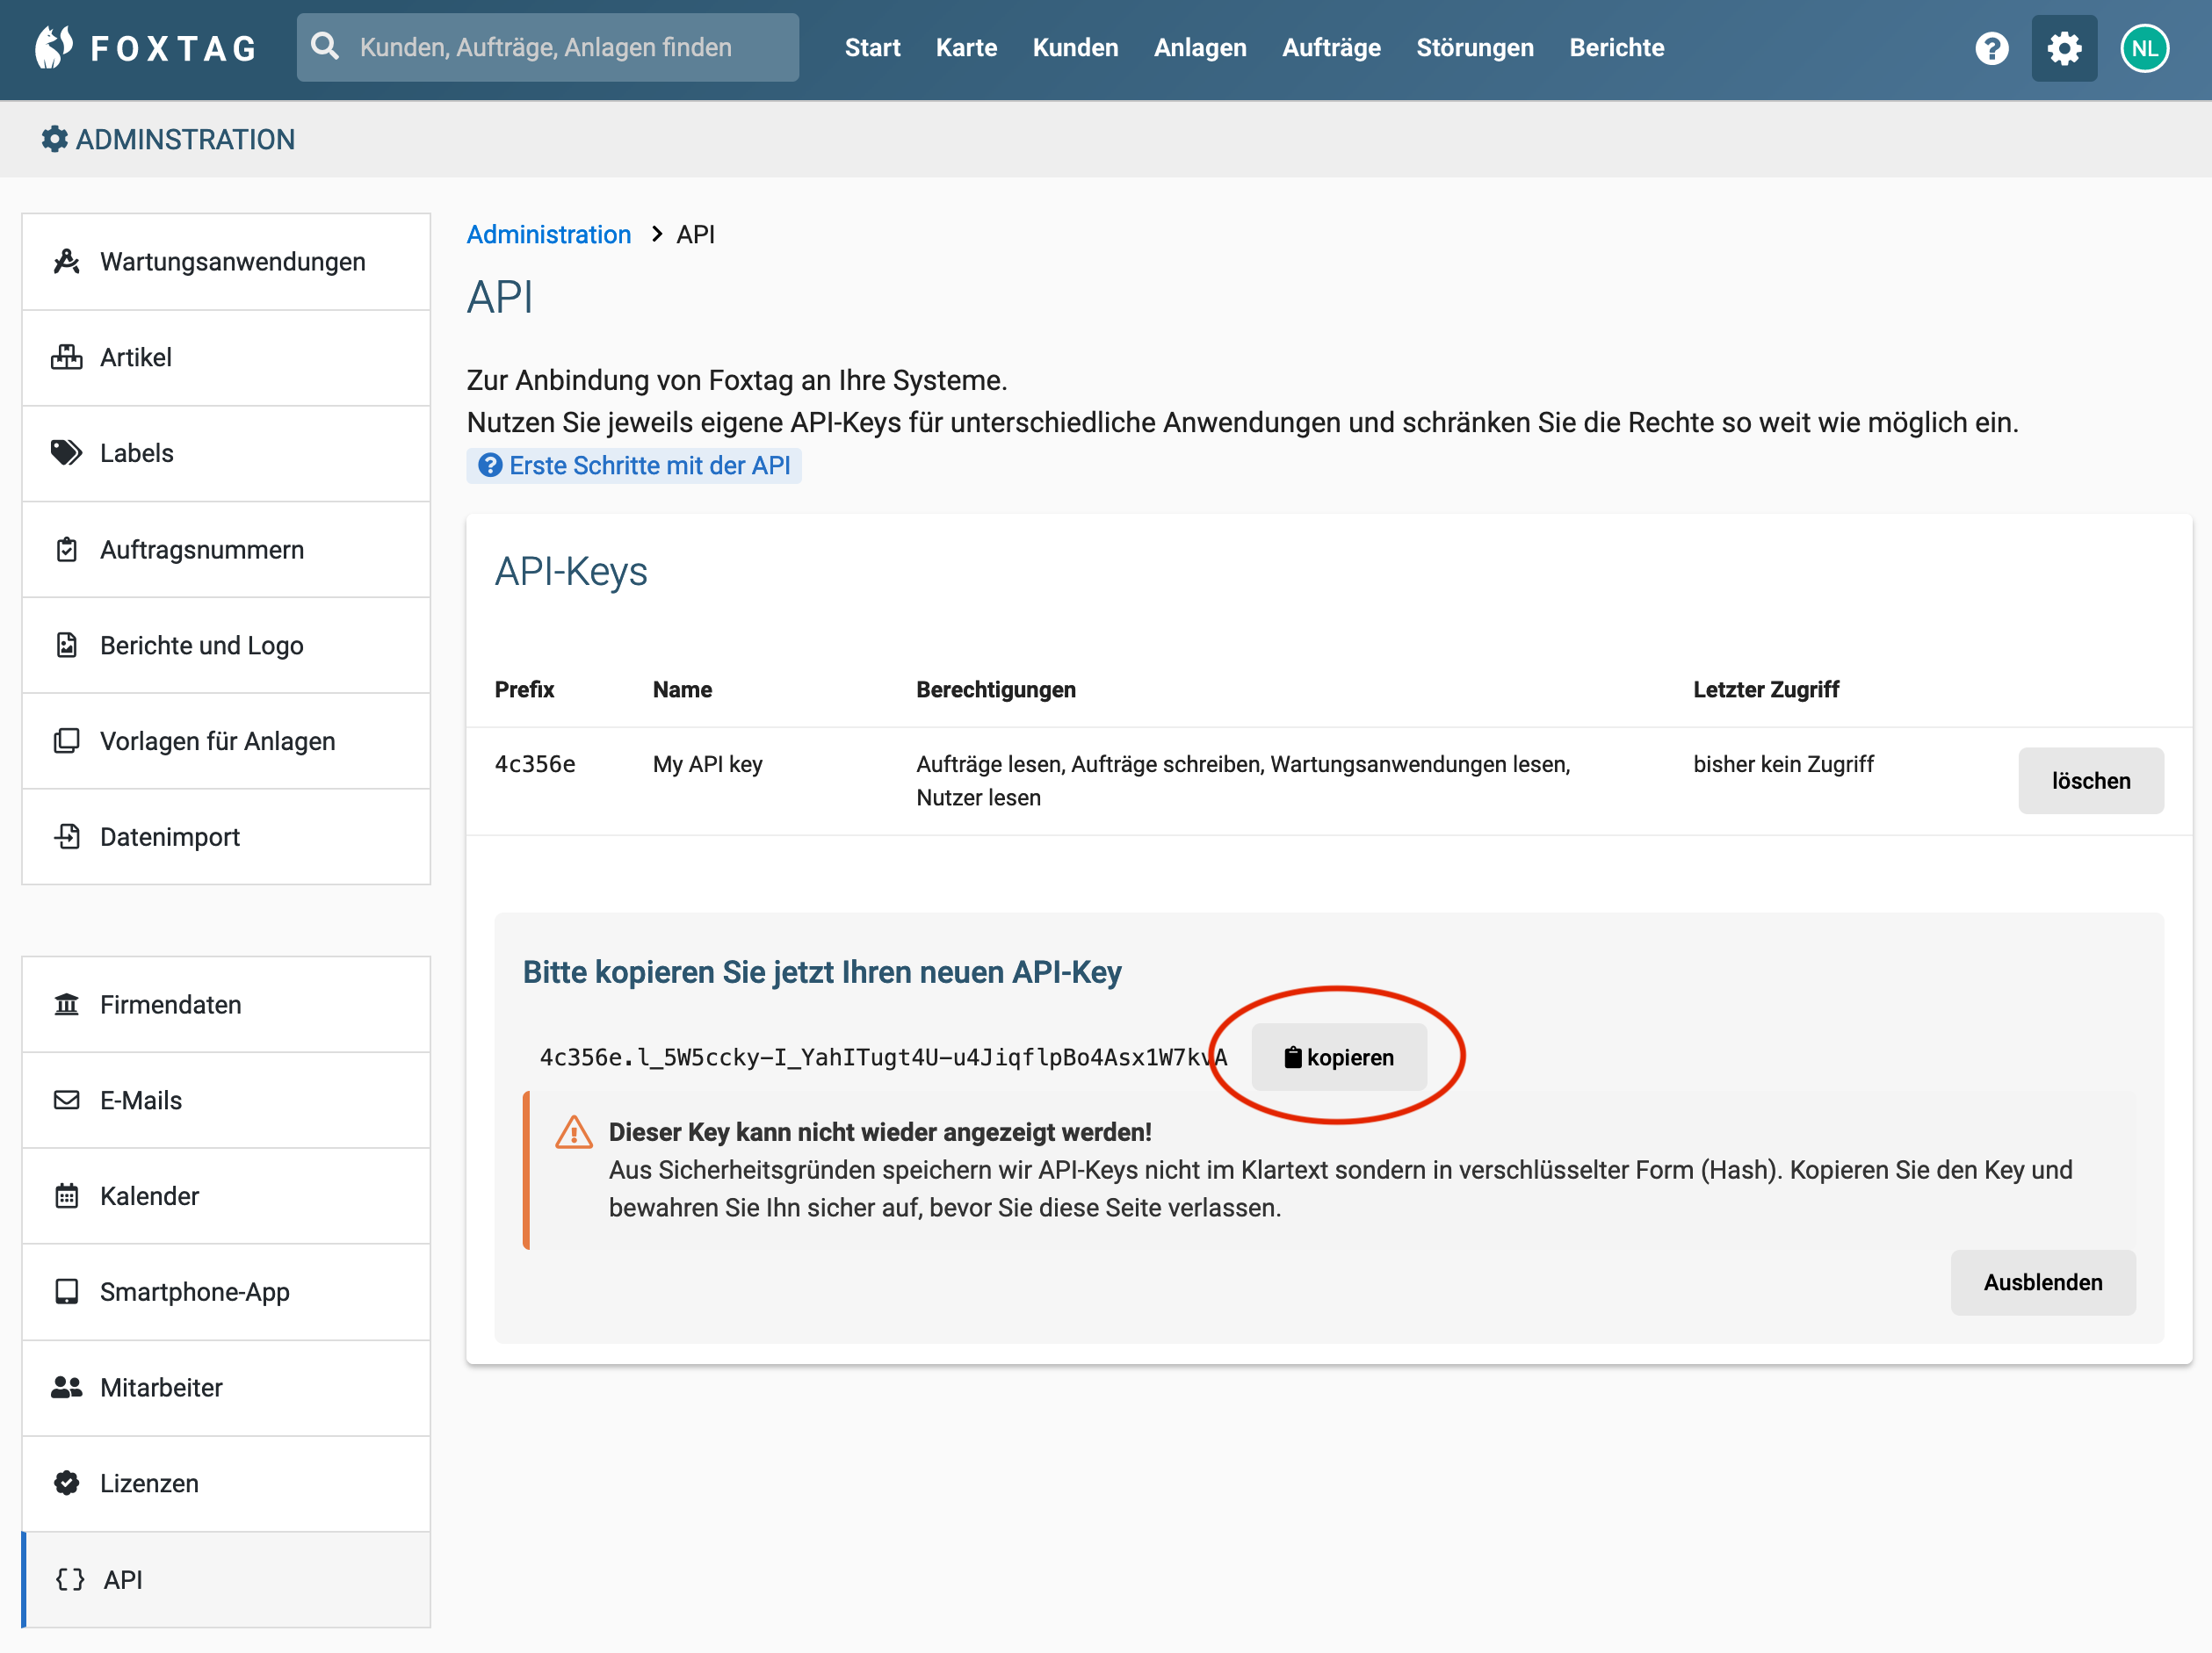Click the Datenimport import icon
The height and width of the screenshot is (1653, 2212).
[66, 837]
